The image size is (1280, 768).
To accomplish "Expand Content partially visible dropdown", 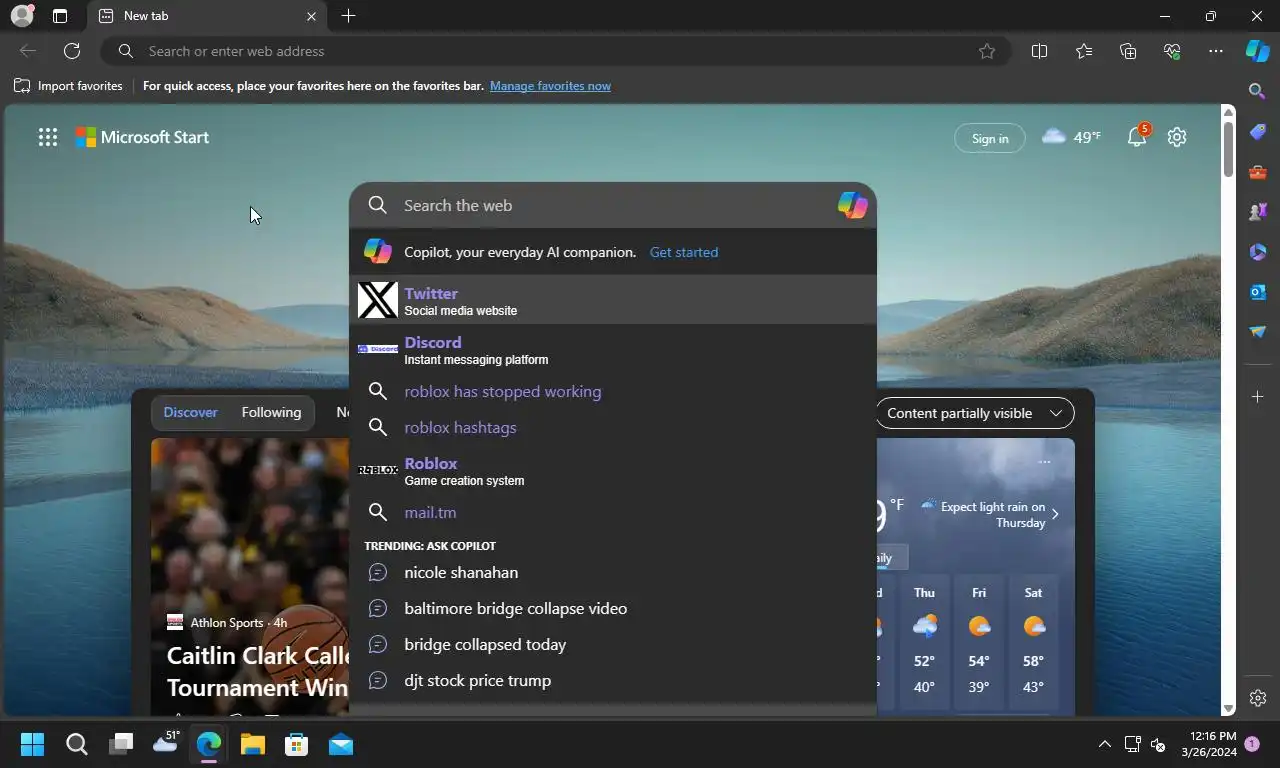I will pos(974,413).
